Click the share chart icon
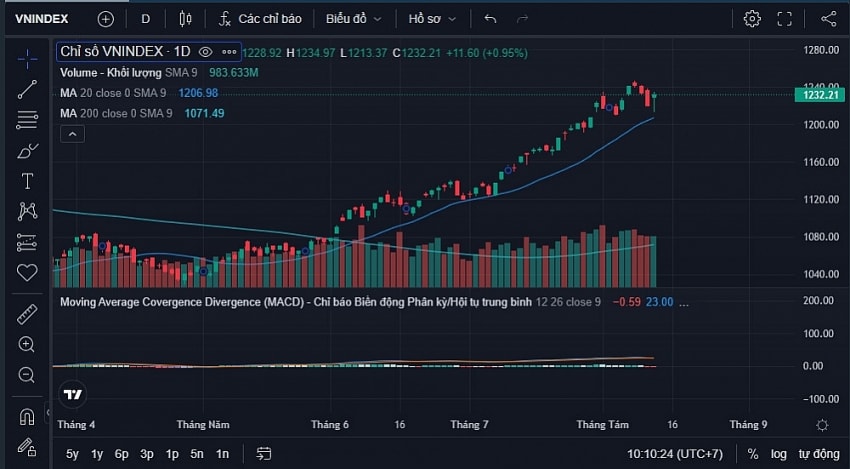Image resolution: width=850 pixels, height=469 pixels. (x=828, y=19)
